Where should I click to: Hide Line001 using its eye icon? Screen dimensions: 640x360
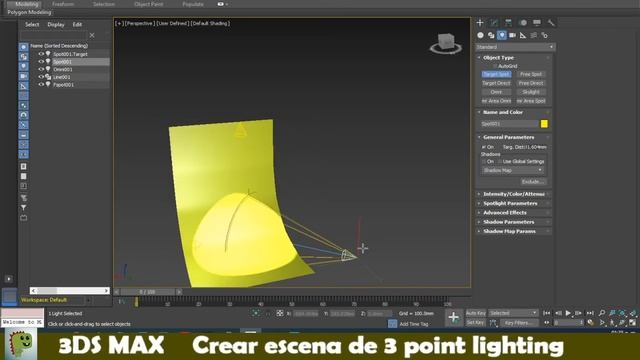[x=41, y=77]
